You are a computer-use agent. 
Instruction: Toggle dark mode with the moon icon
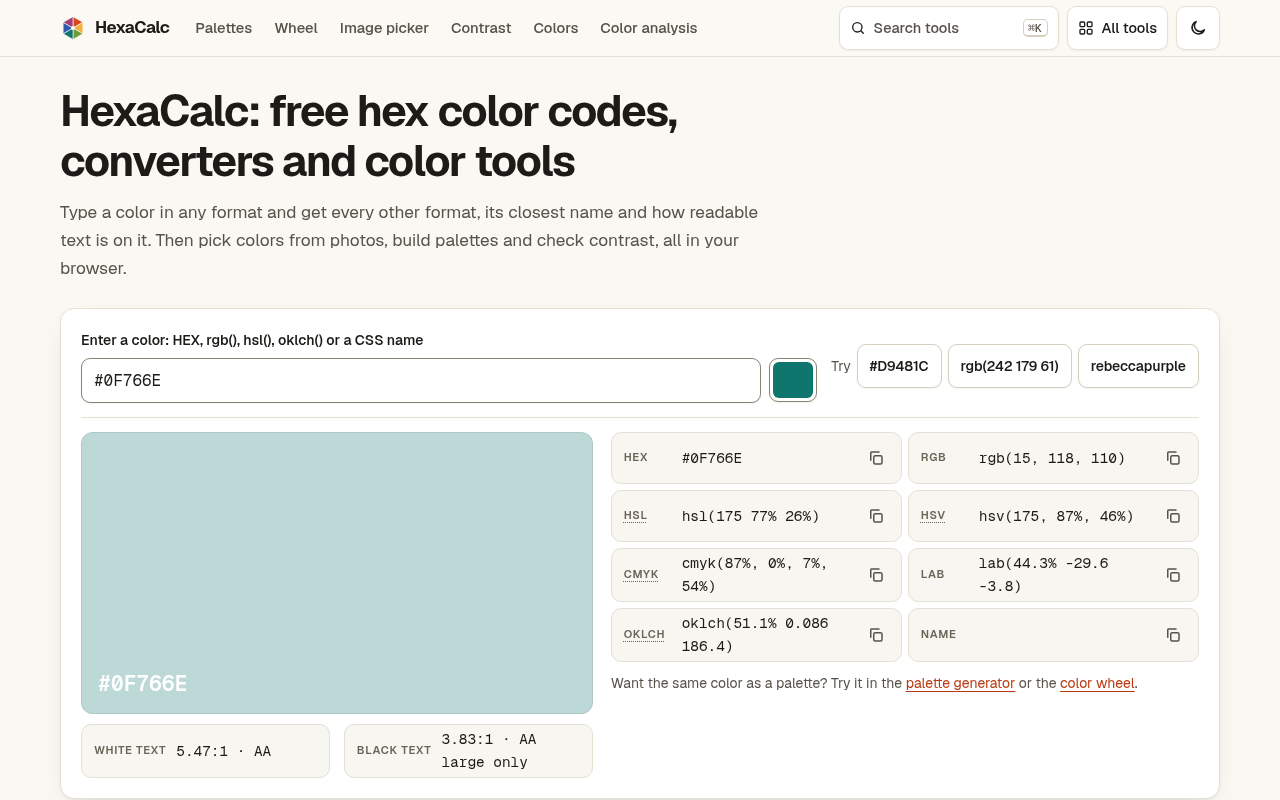pos(1198,28)
